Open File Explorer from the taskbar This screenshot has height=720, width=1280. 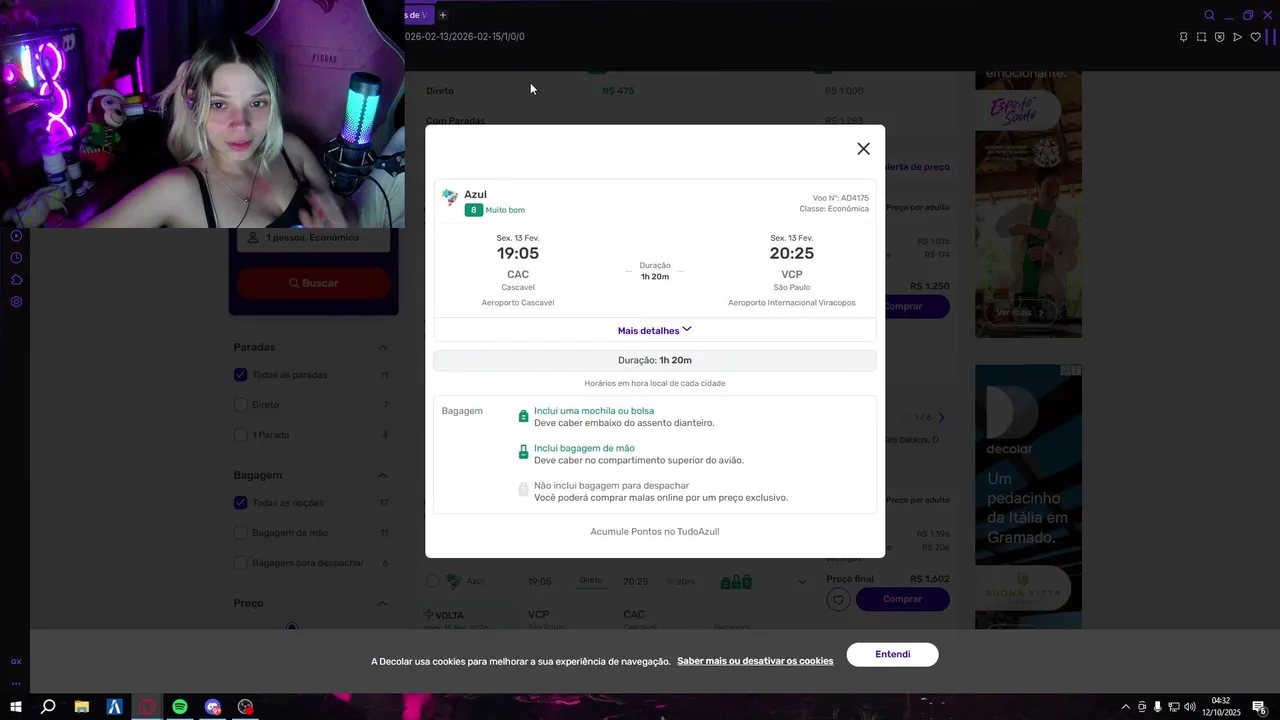click(81, 707)
